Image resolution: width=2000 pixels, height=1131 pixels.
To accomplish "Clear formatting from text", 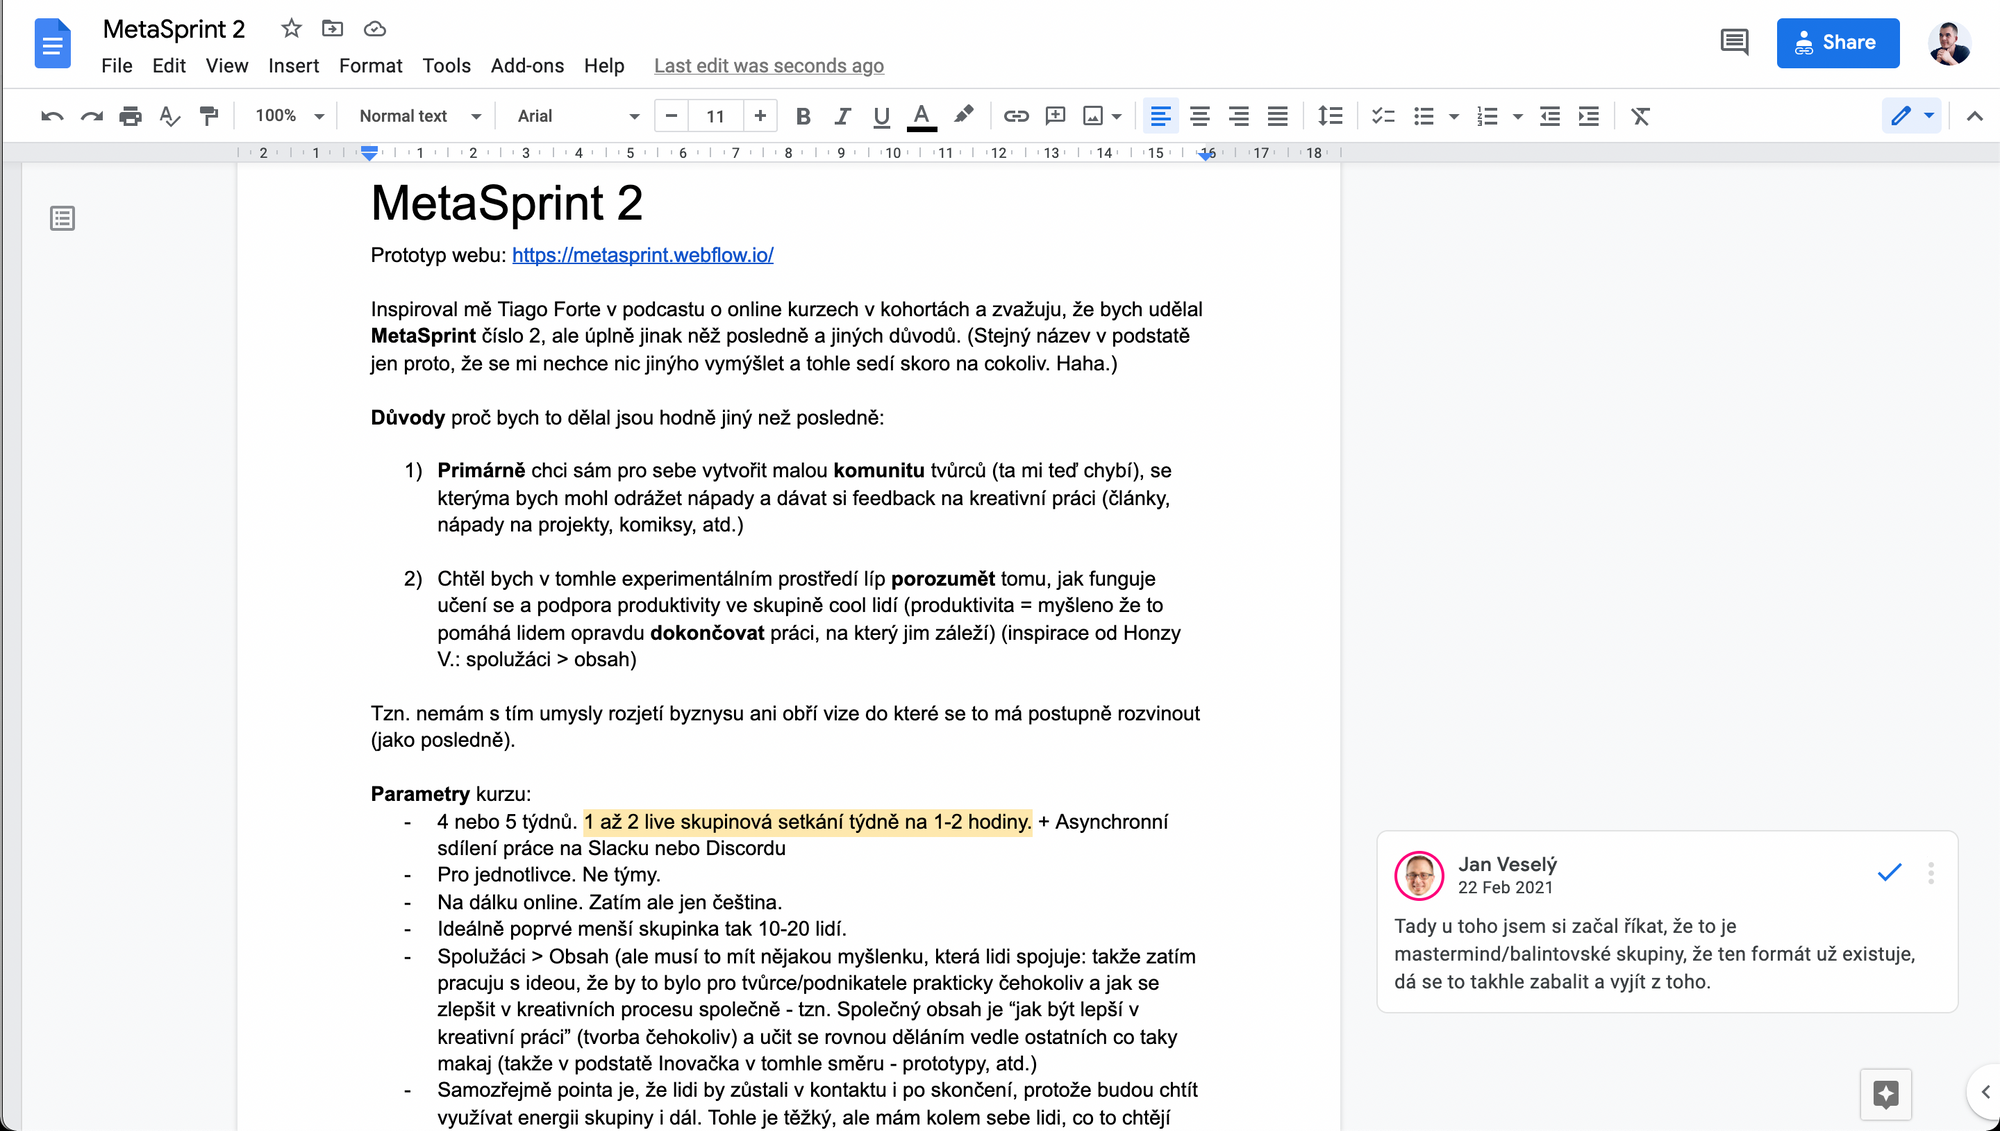I will coord(1640,115).
